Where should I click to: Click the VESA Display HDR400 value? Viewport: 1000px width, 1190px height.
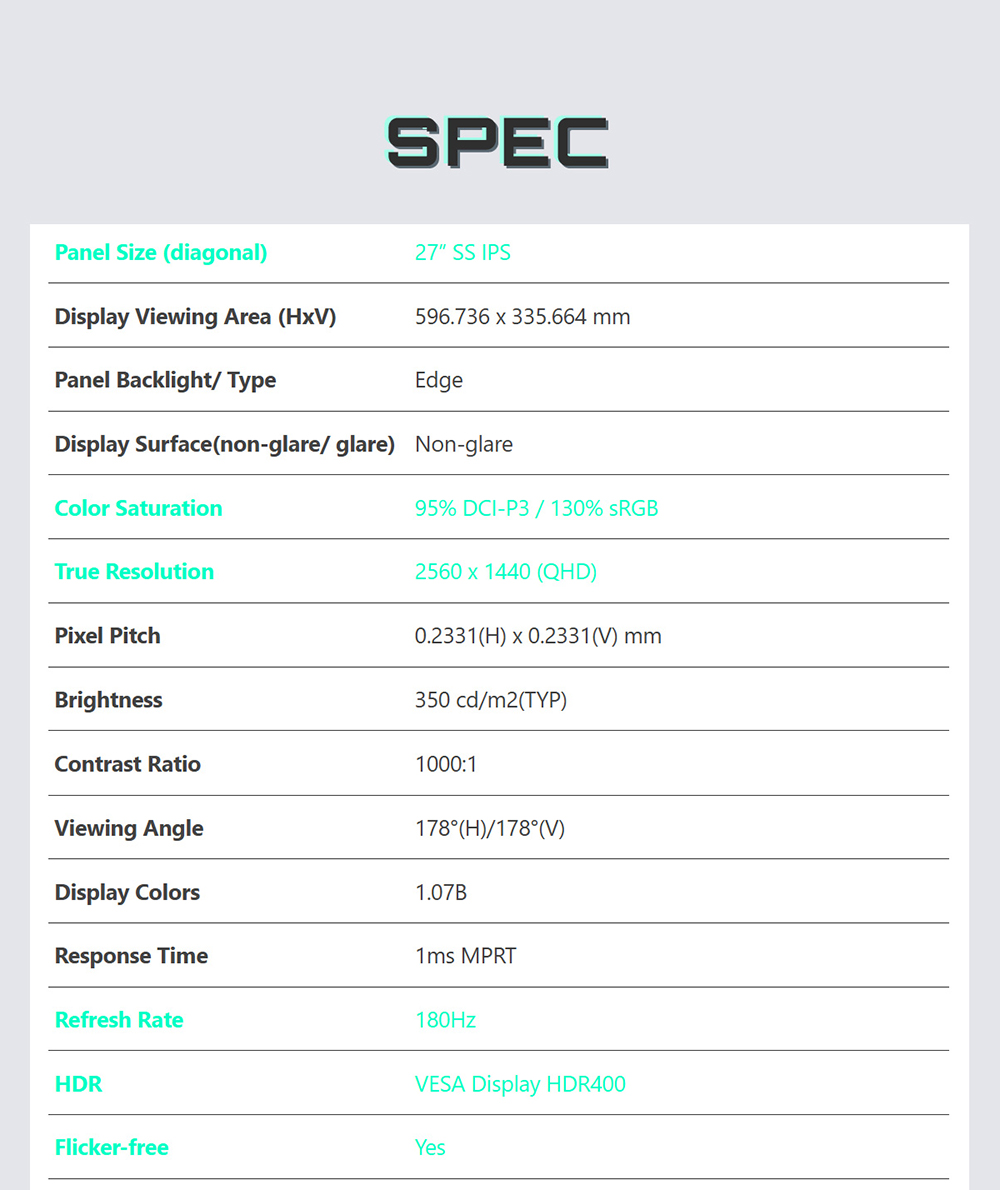(520, 1084)
